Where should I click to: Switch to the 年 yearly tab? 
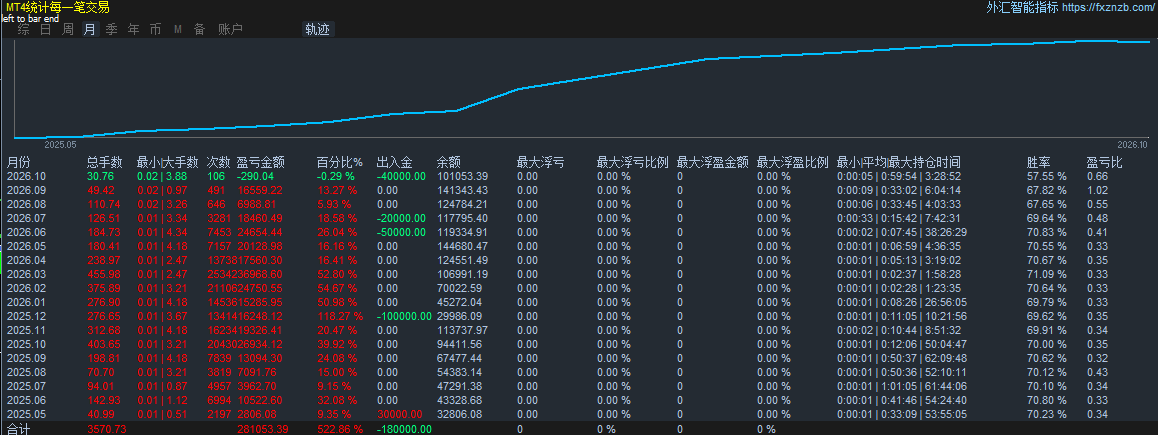coord(134,30)
